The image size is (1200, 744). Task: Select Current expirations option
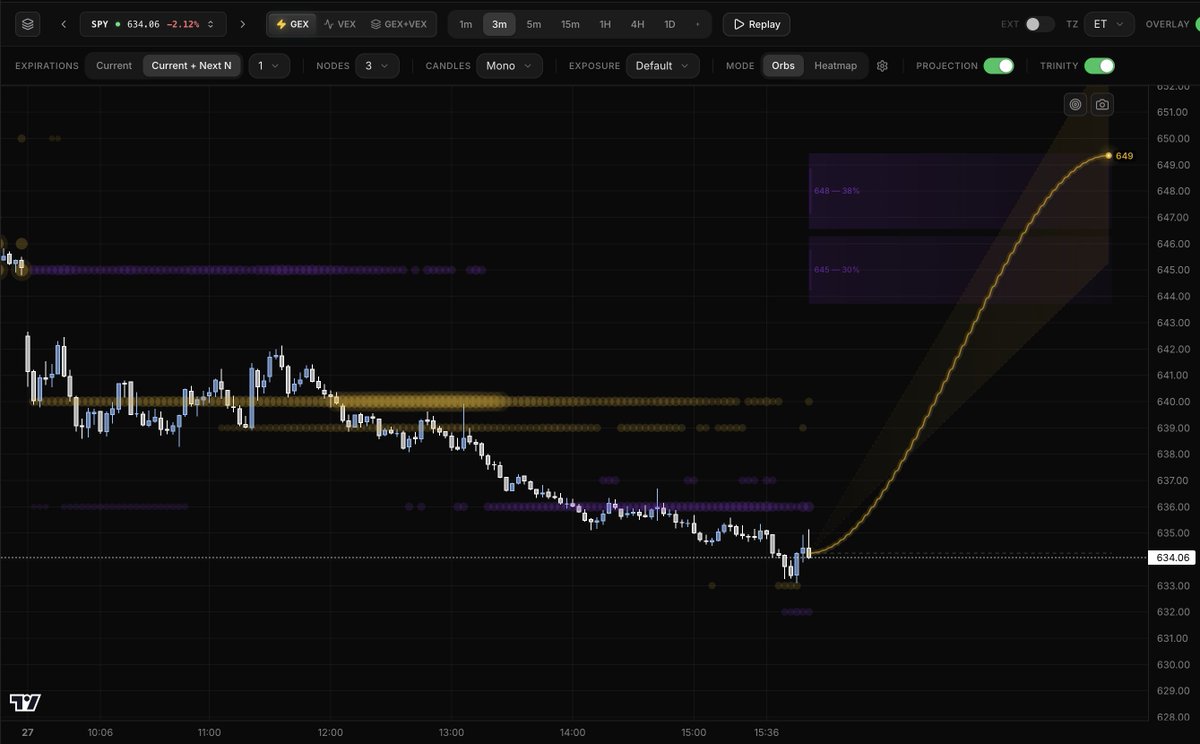point(114,66)
